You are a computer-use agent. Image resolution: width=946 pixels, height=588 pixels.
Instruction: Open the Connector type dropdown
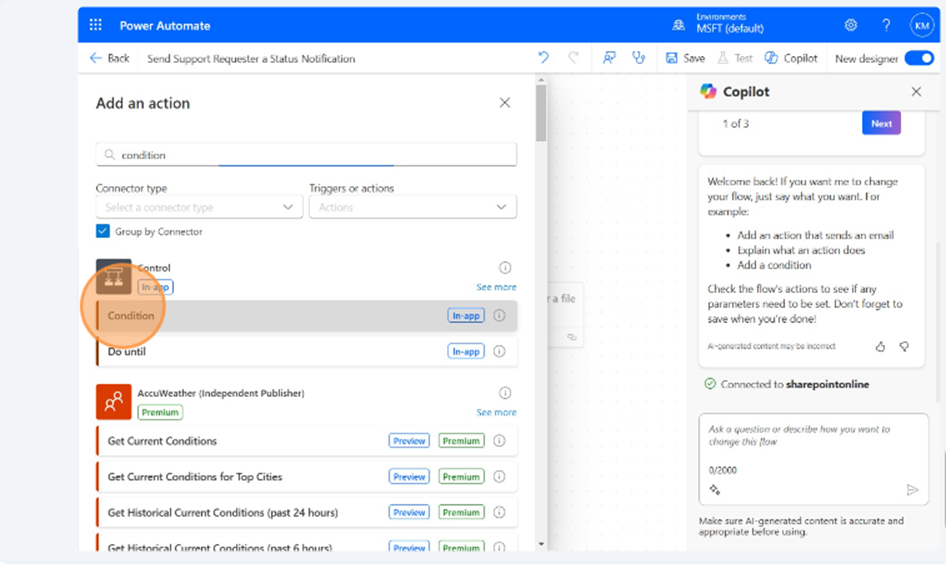(x=200, y=207)
